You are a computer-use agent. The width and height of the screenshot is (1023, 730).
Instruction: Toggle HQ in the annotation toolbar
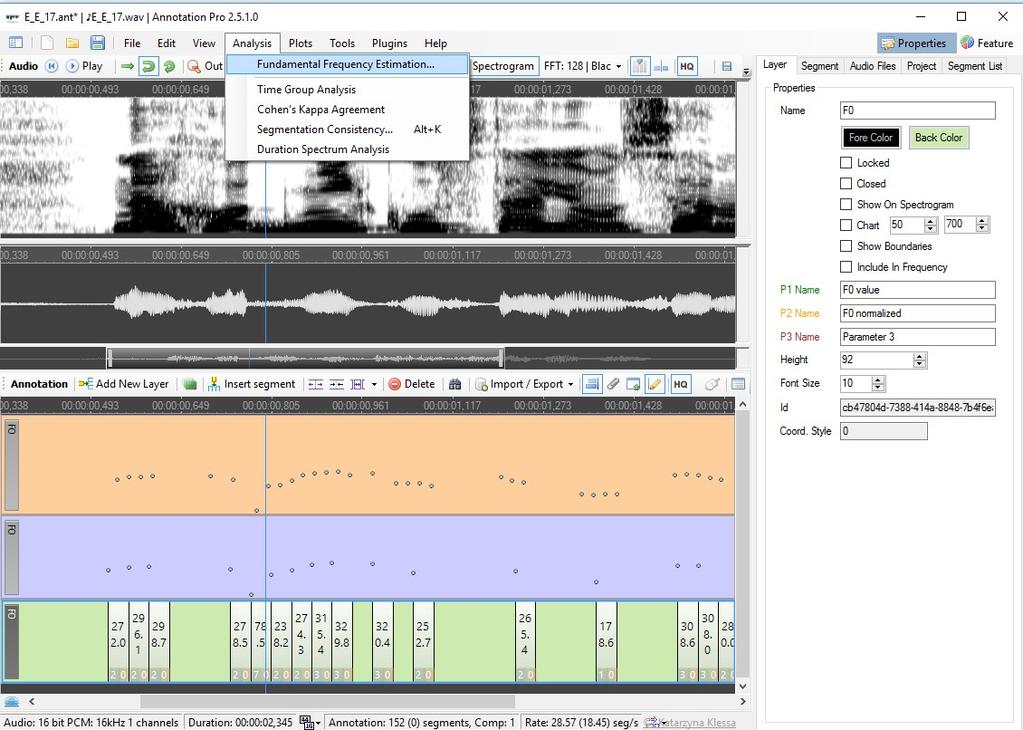[x=680, y=384]
